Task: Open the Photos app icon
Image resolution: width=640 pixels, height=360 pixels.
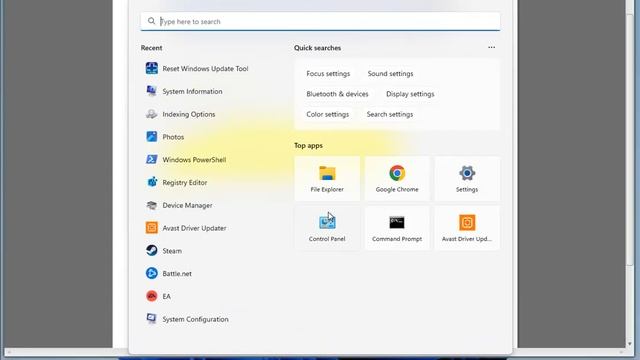Action: (x=151, y=137)
